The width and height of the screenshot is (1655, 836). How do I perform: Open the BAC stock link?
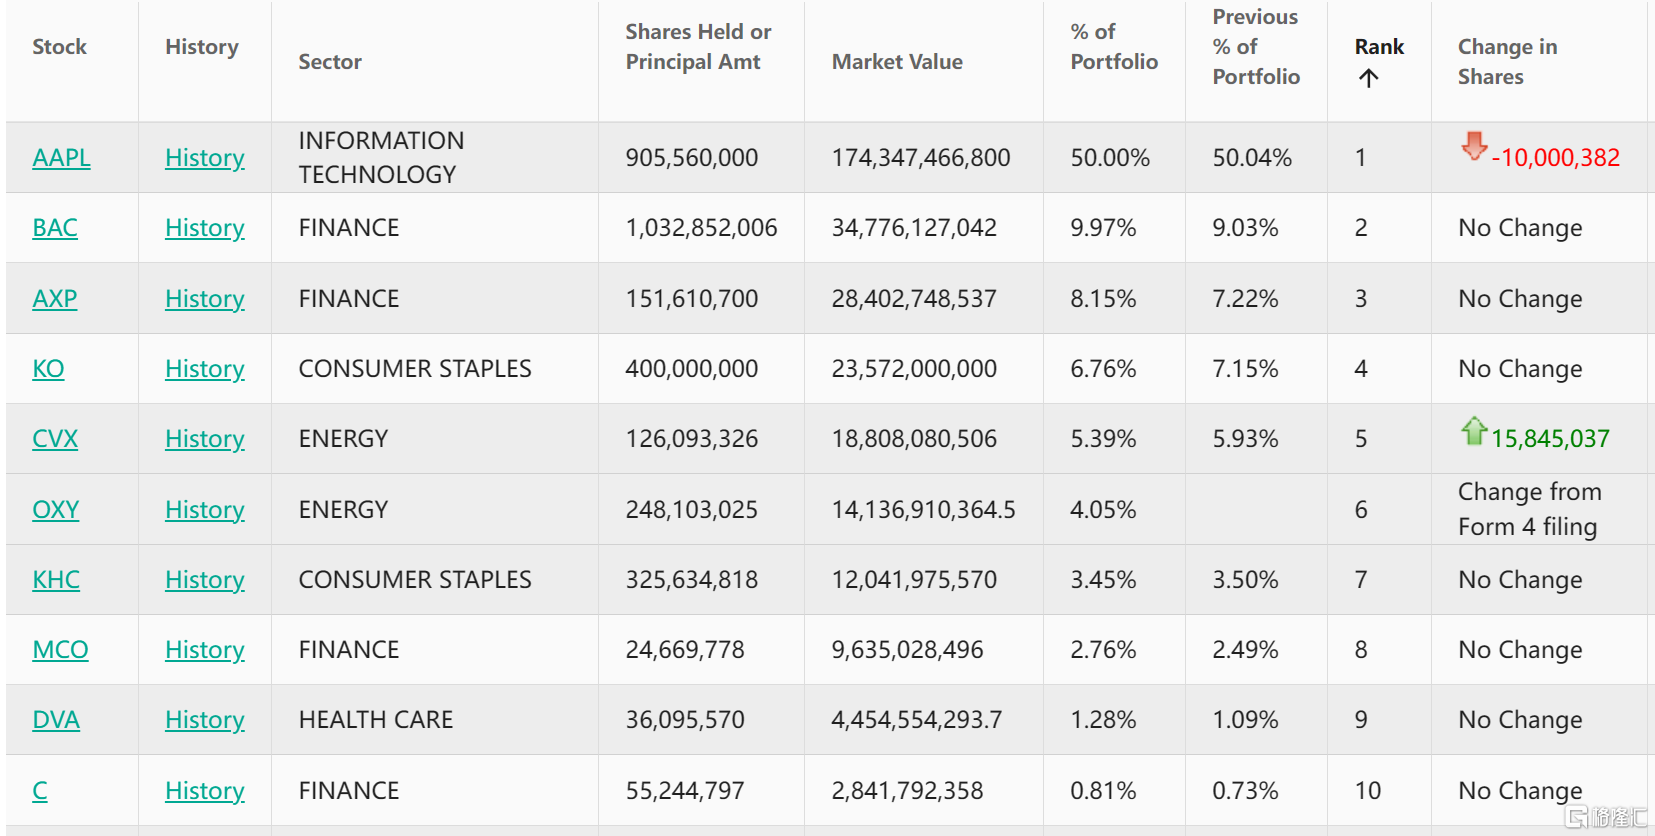tap(55, 228)
